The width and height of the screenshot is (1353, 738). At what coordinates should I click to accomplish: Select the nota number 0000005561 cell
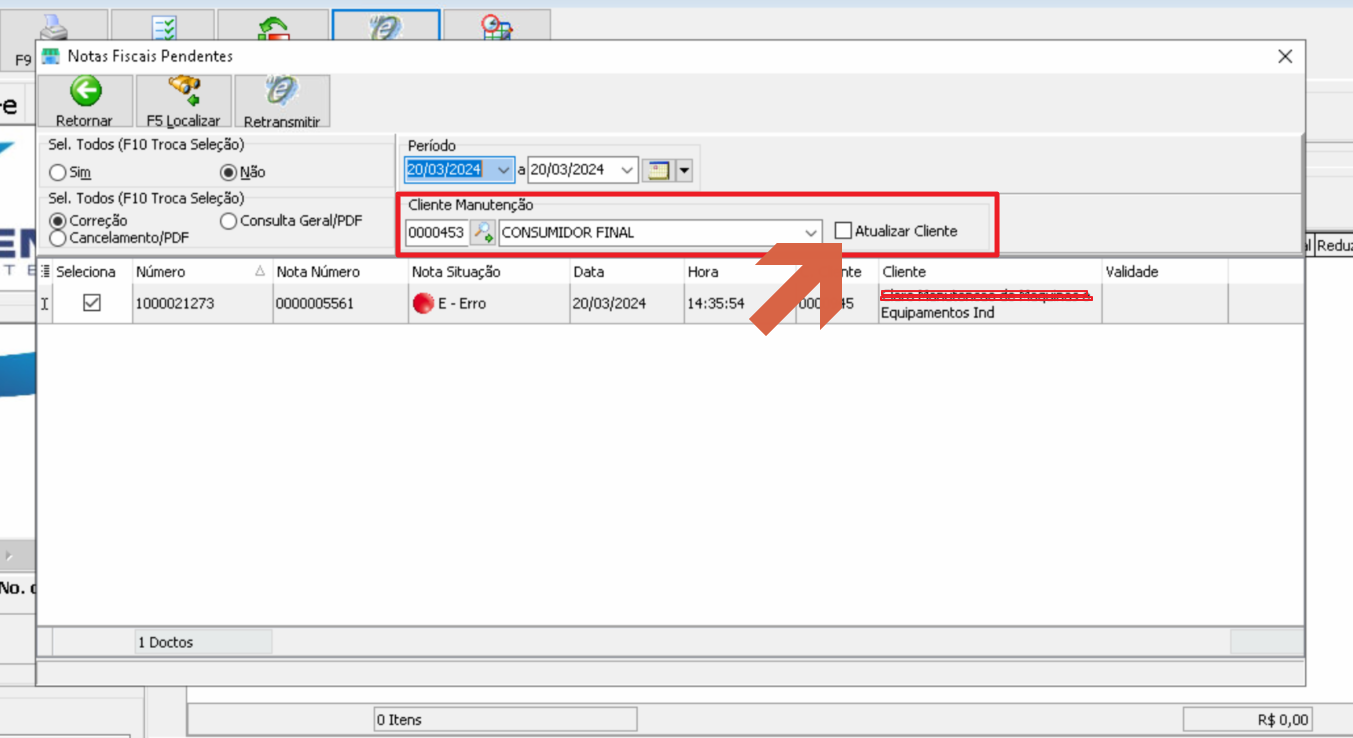coord(340,303)
